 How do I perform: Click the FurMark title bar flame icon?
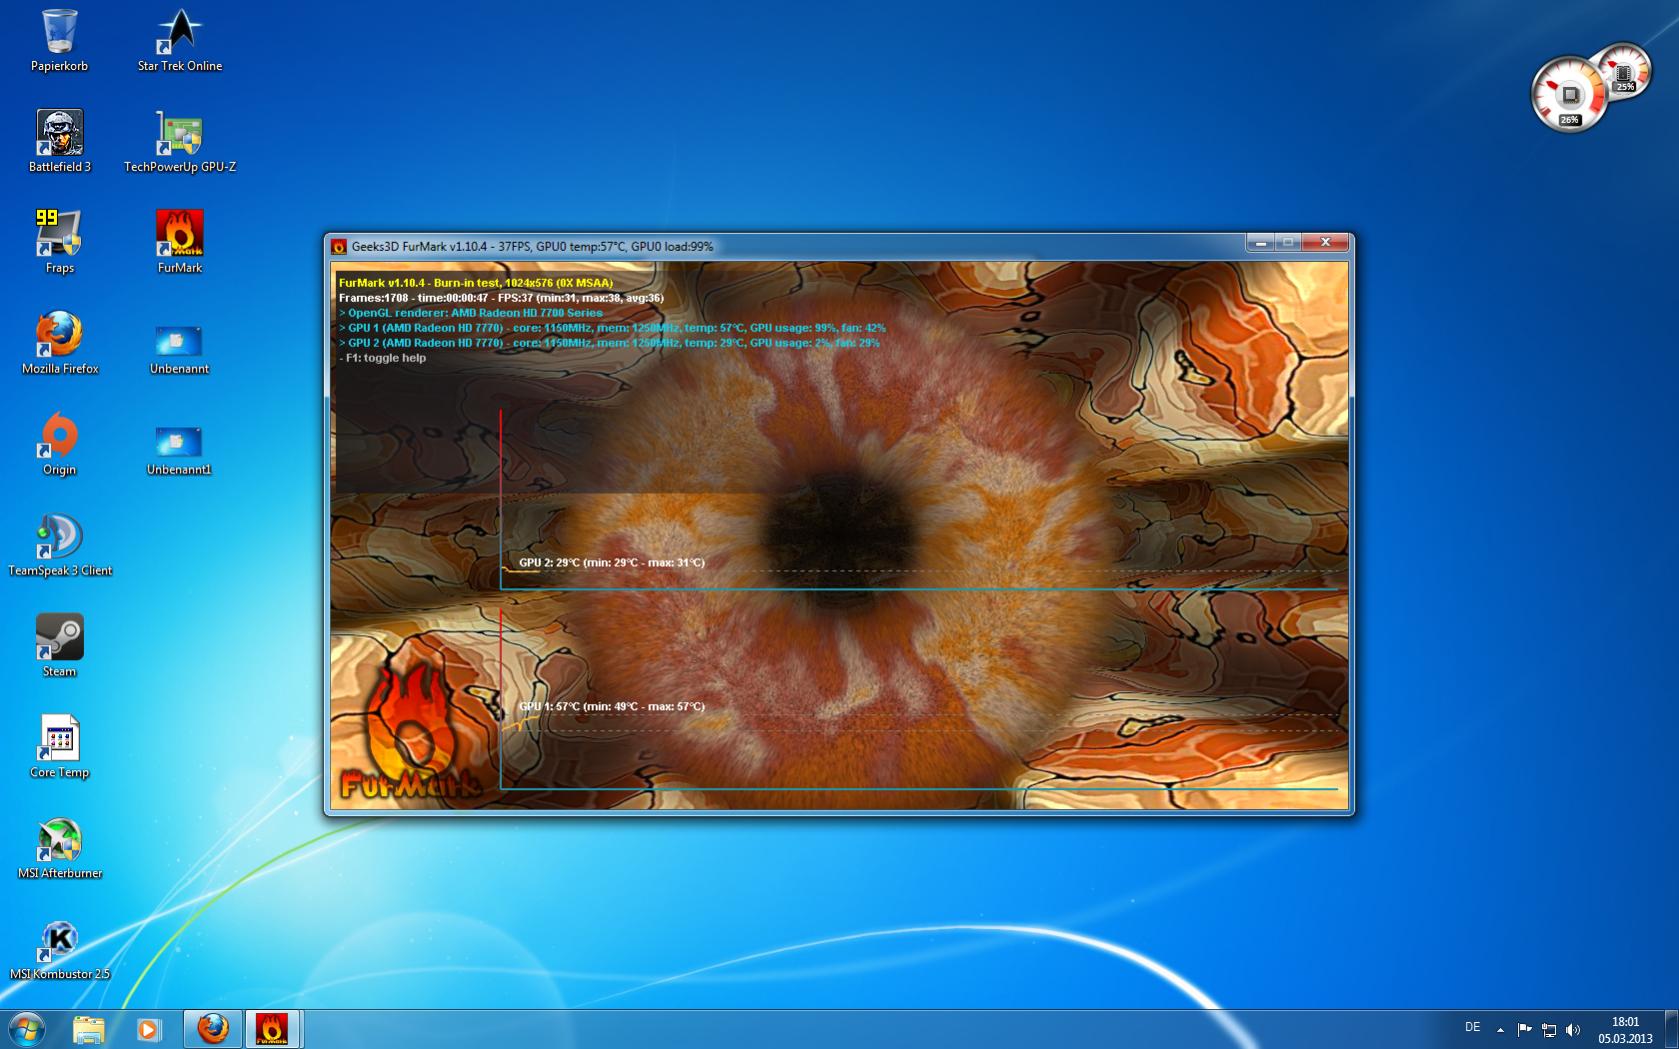coord(339,247)
